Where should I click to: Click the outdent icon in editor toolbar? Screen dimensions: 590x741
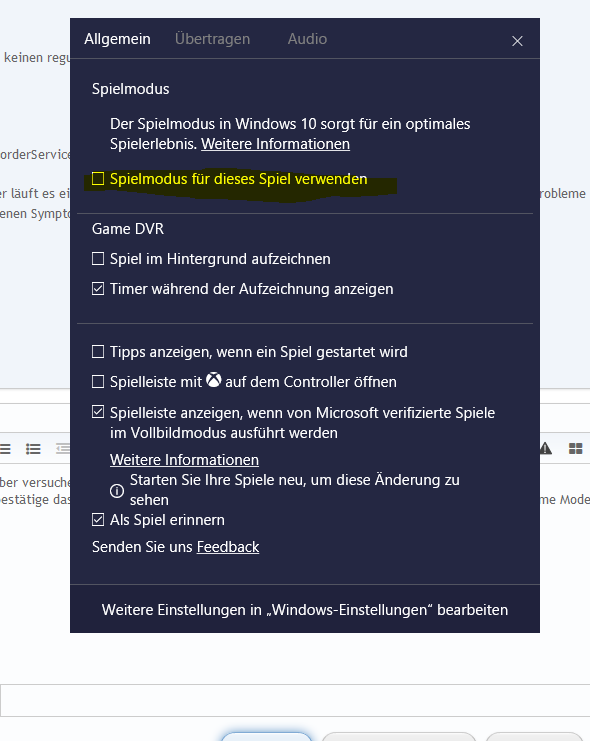63,448
